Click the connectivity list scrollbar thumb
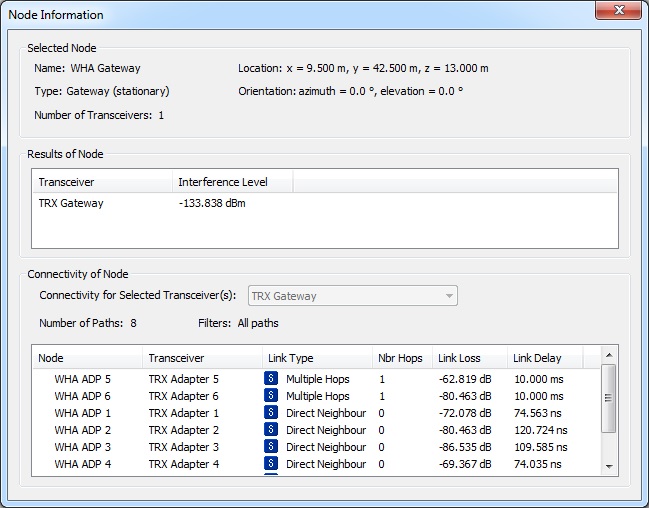649x508 pixels. tap(609, 396)
